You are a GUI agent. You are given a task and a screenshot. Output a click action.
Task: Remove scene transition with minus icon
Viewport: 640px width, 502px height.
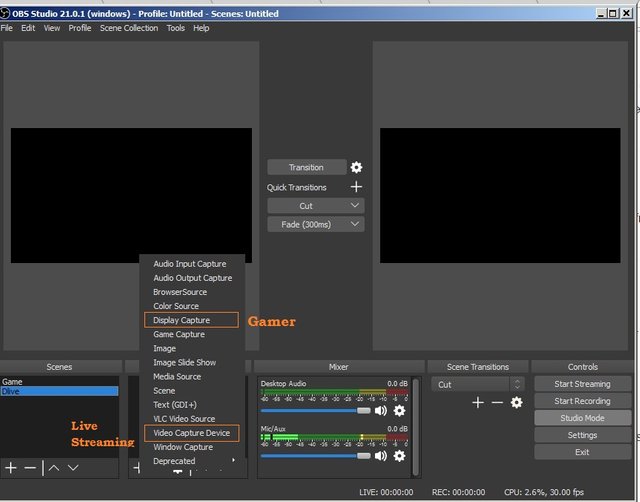coord(497,403)
